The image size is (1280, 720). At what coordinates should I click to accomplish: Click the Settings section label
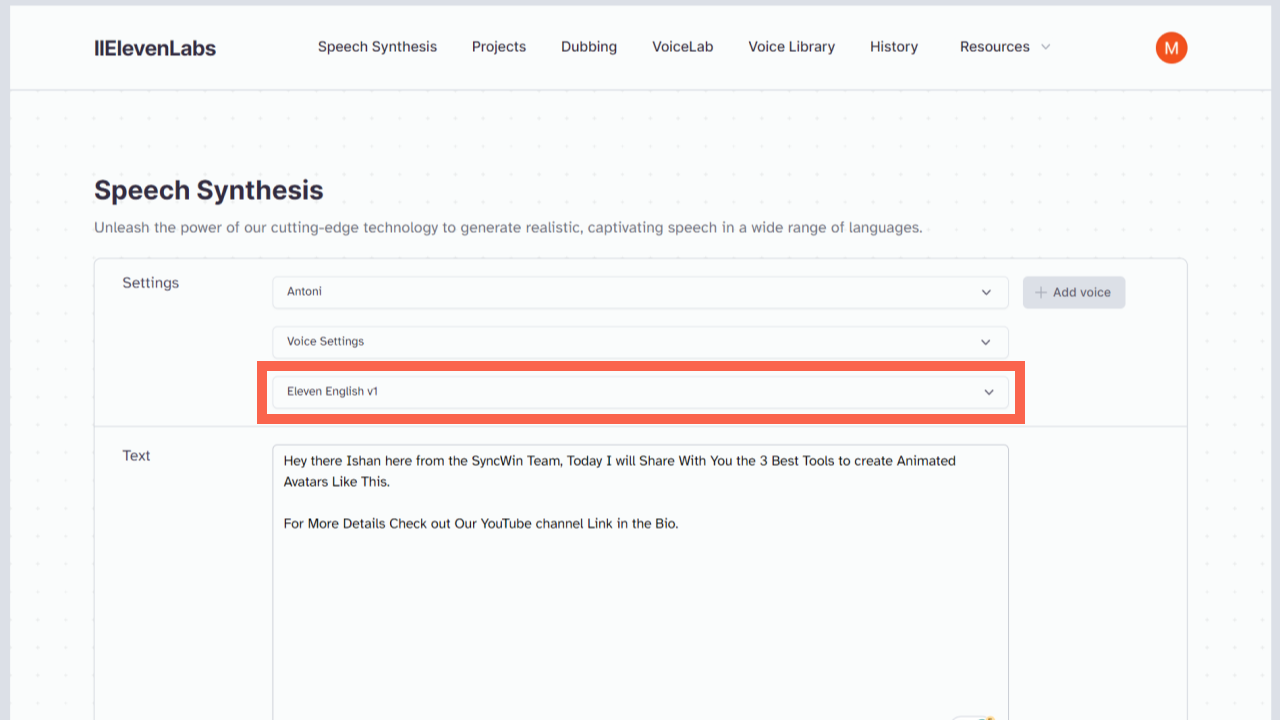click(151, 283)
